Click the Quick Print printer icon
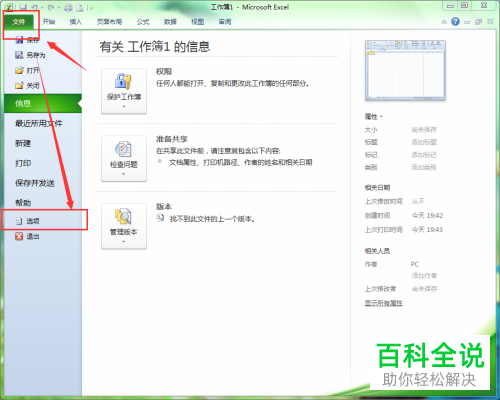Screen dimensions: 500x400 point(68,7)
